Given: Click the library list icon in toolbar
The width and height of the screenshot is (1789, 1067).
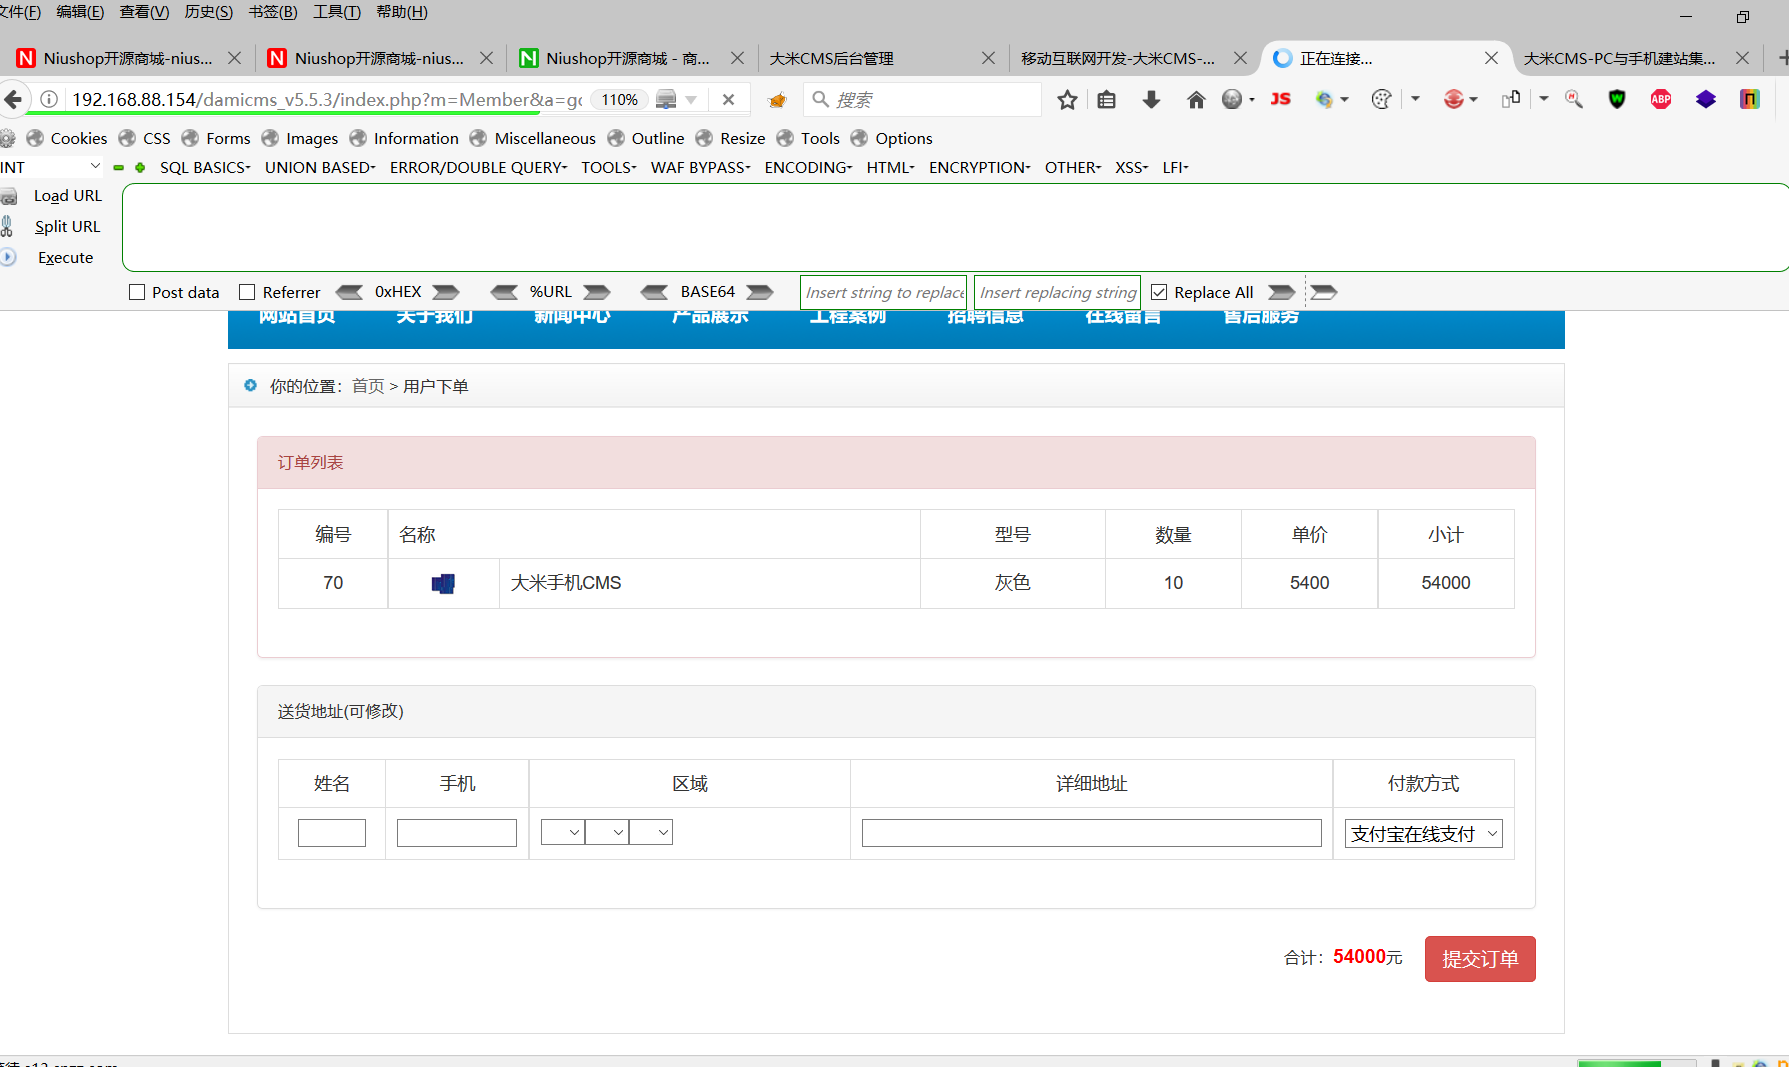Looking at the screenshot, I should [1106, 100].
